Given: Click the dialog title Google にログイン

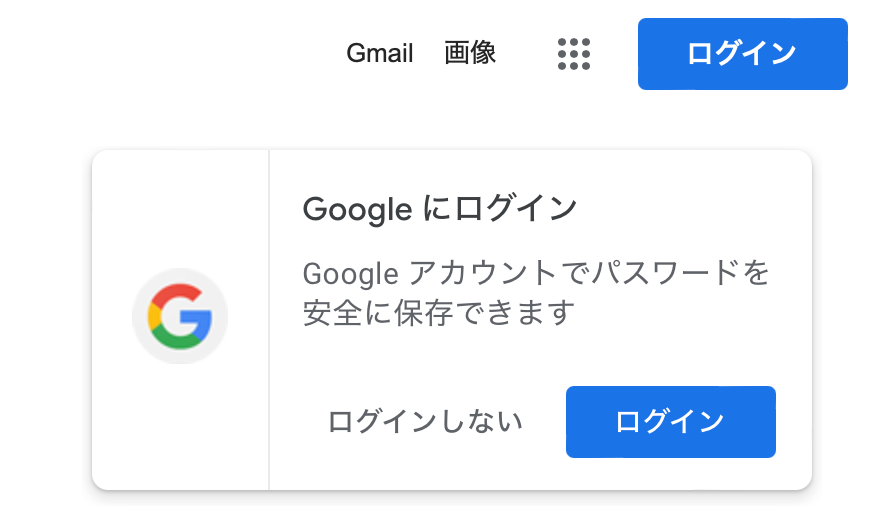Looking at the screenshot, I should [x=440, y=210].
